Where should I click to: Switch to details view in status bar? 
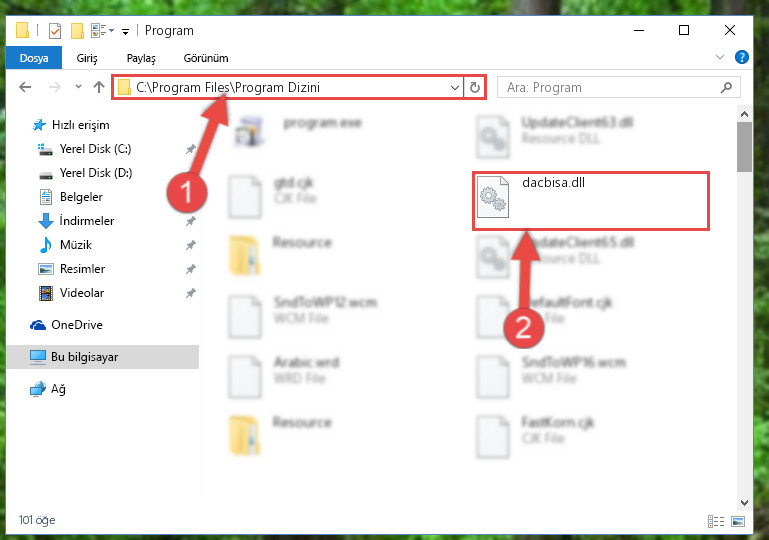tap(716, 521)
